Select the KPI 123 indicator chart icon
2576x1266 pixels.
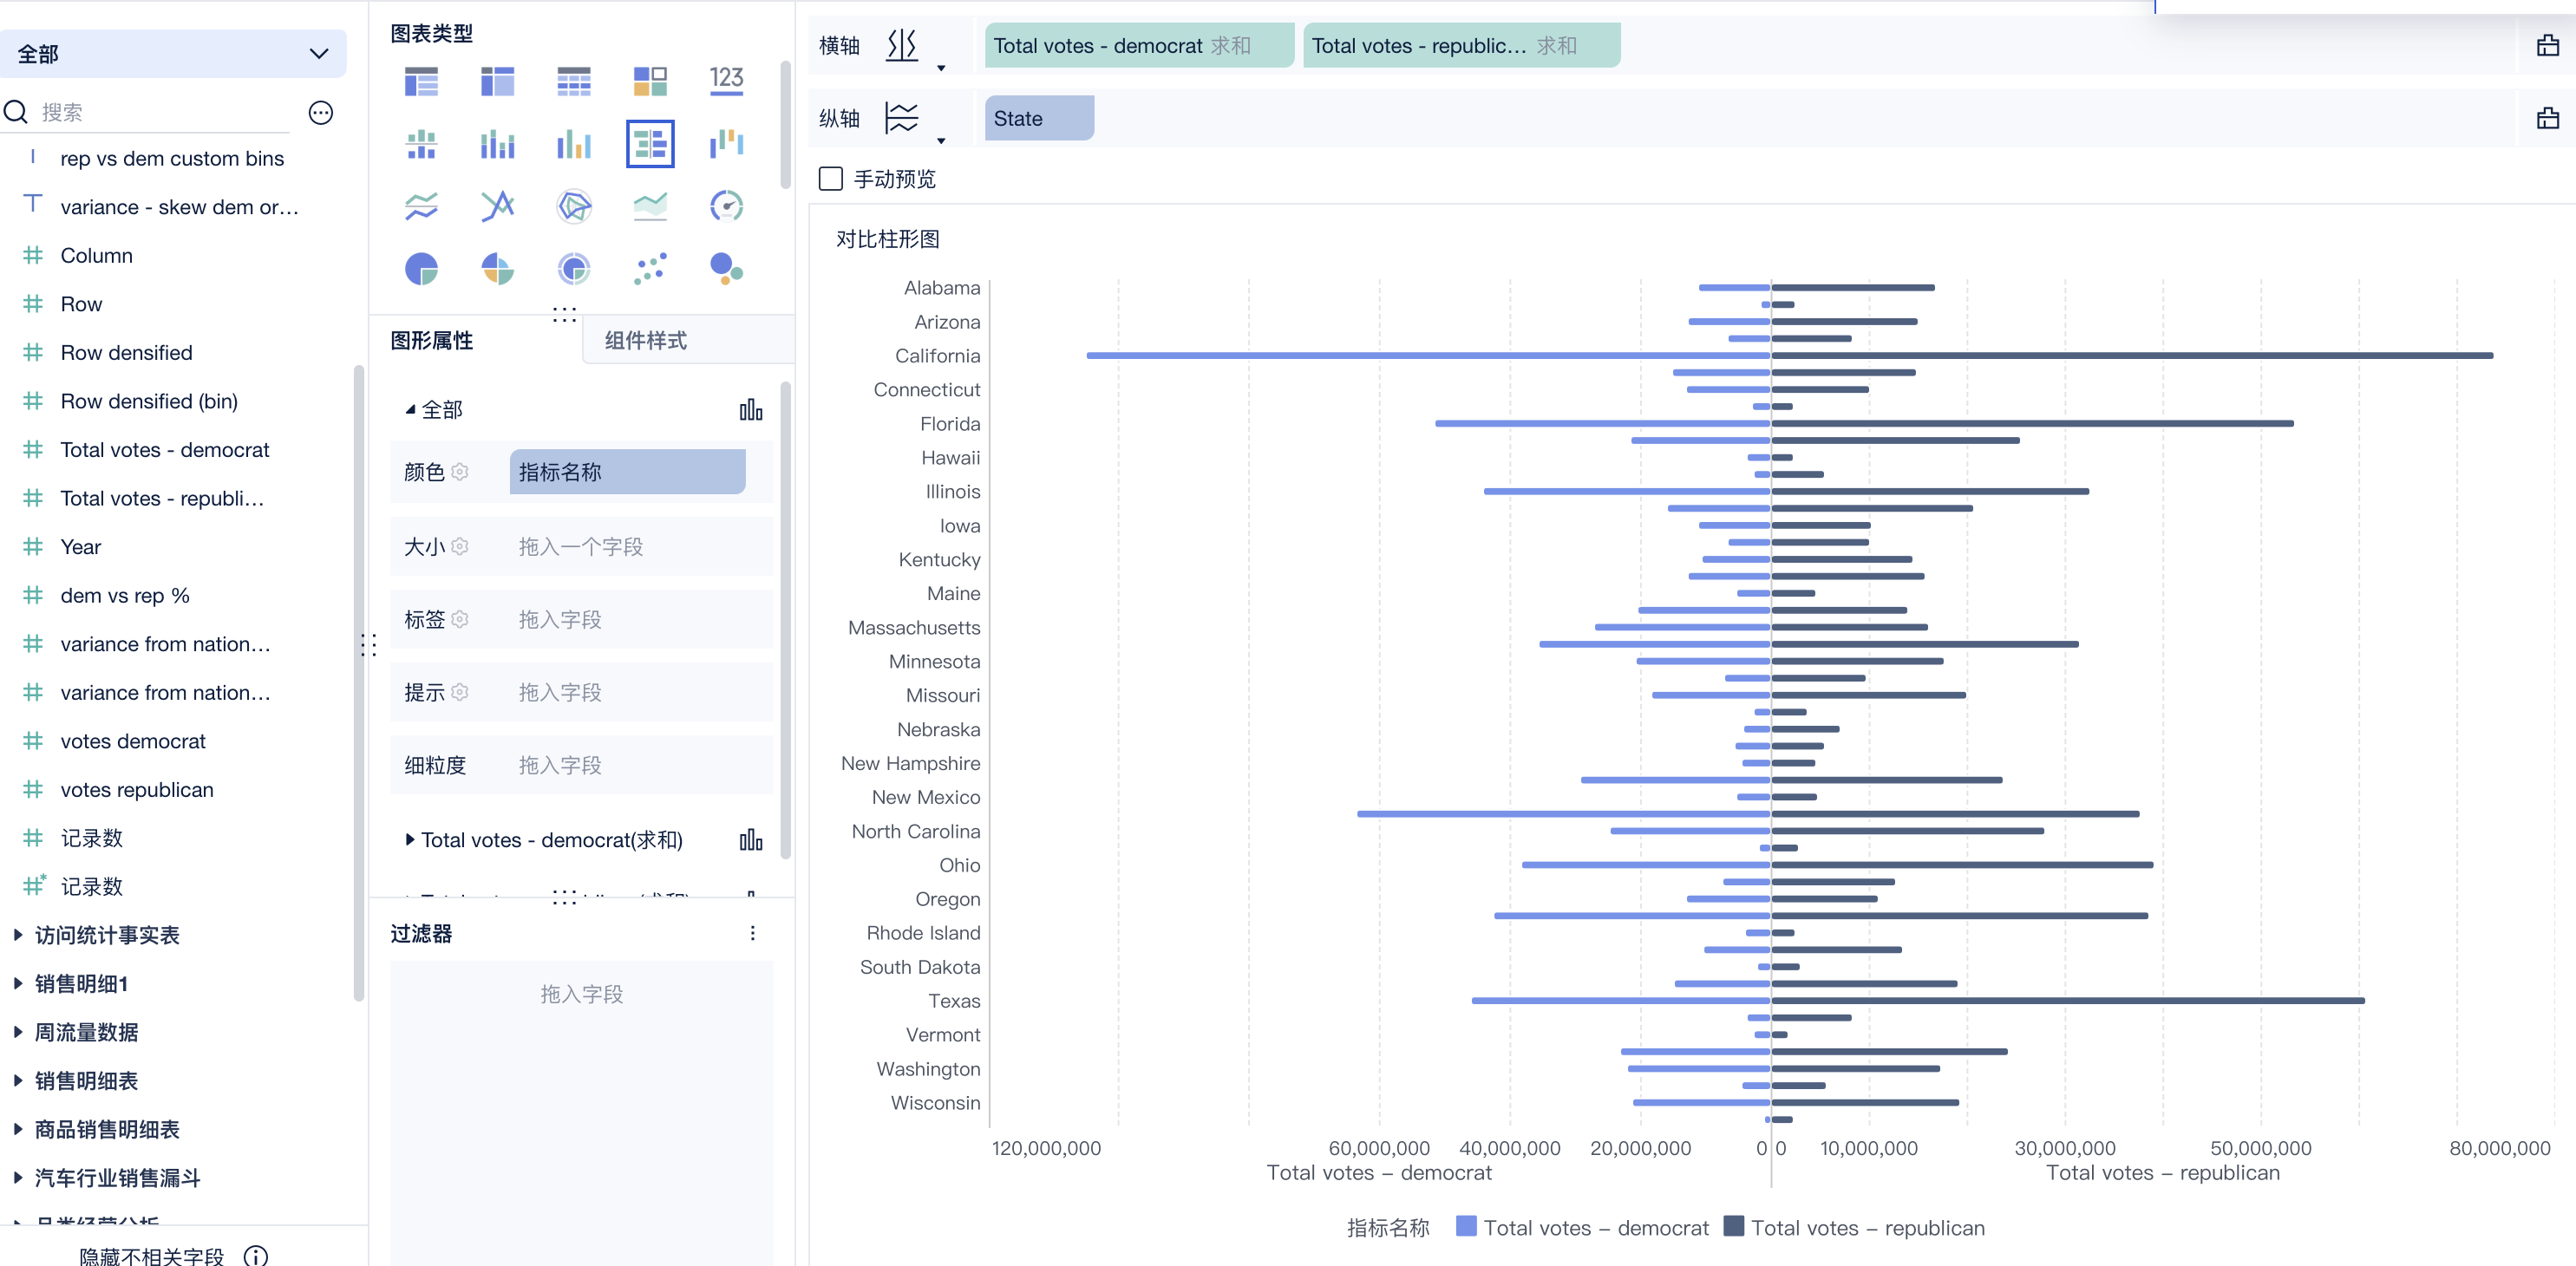pyautogui.click(x=726, y=80)
